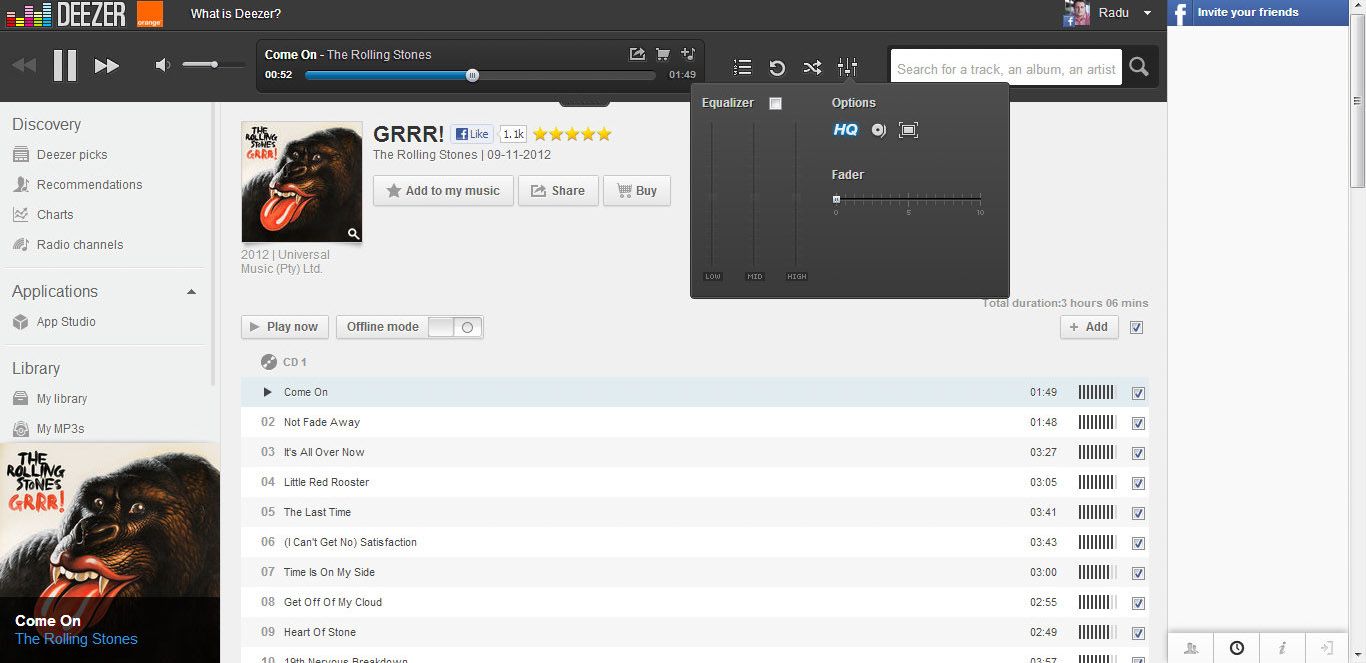The width and height of the screenshot is (1366, 663).
Task: Pause playback with the pause button
Action: [x=65, y=66]
